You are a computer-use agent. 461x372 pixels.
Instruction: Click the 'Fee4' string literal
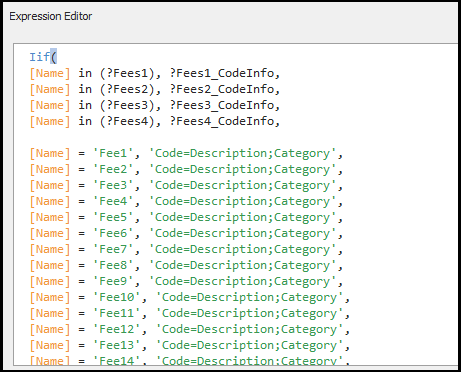pyautogui.click(x=113, y=201)
